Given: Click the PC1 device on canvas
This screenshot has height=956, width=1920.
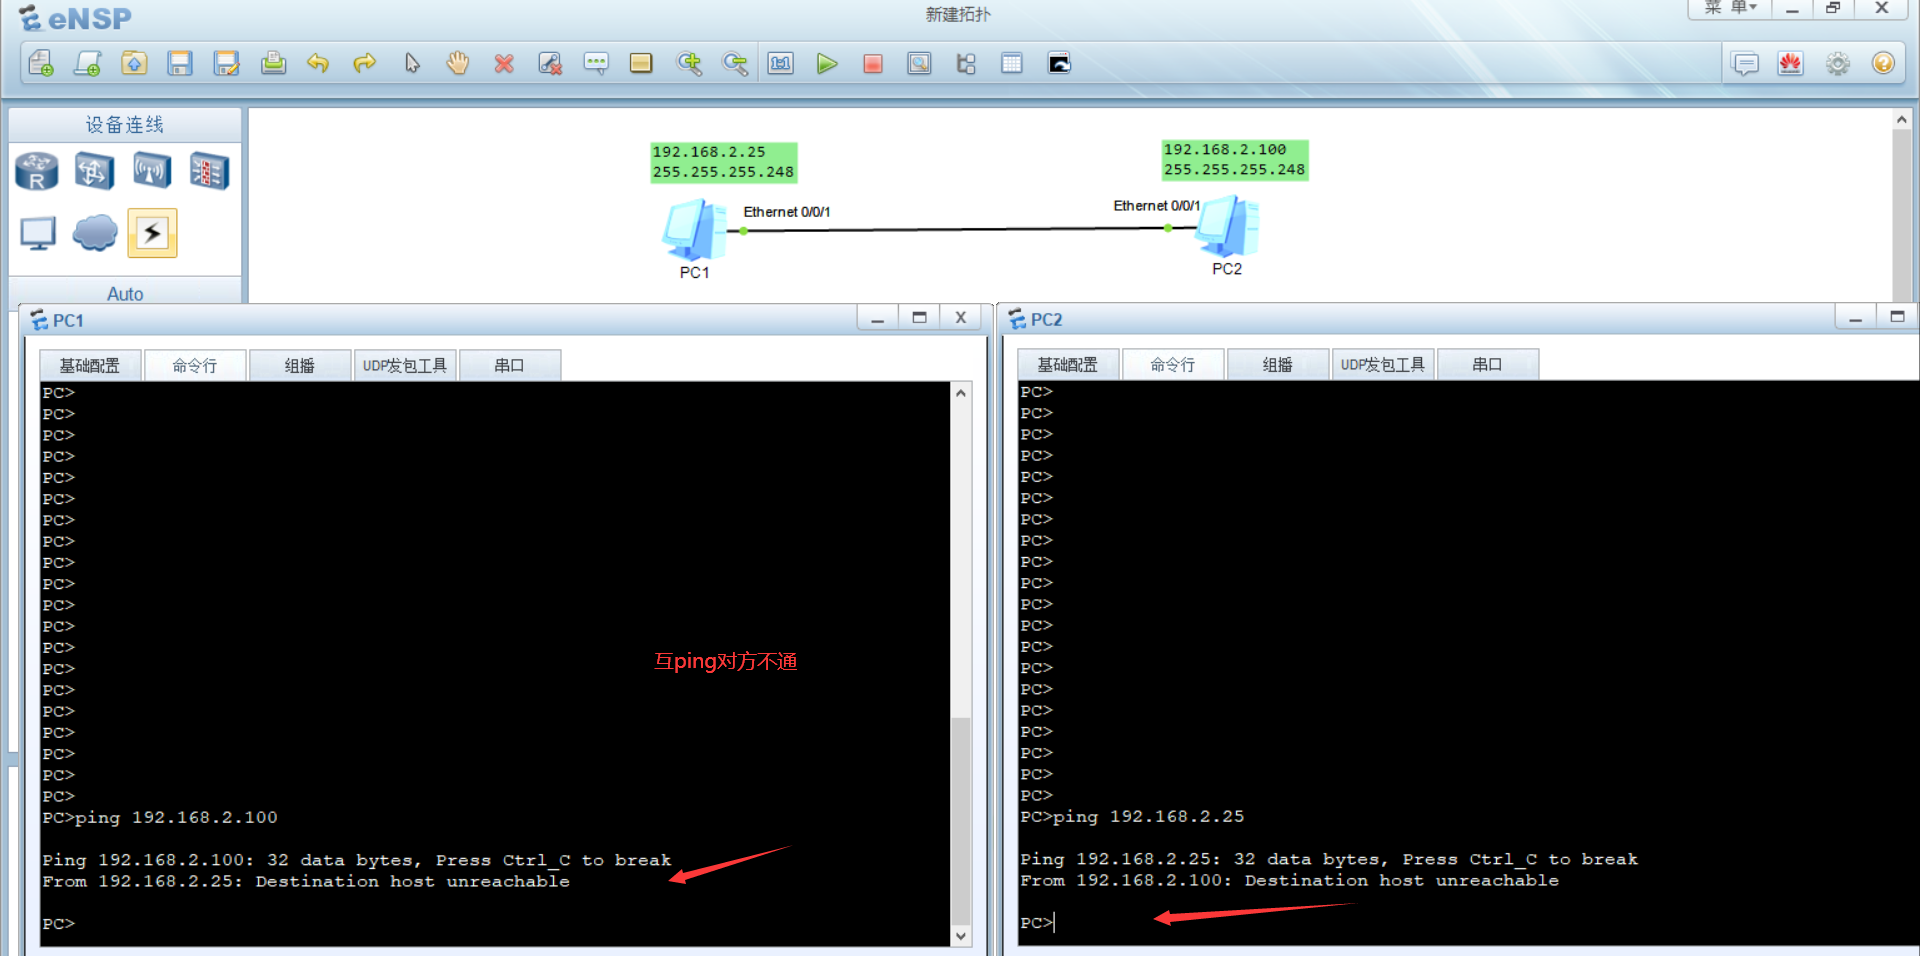Looking at the screenshot, I should (694, 230).
